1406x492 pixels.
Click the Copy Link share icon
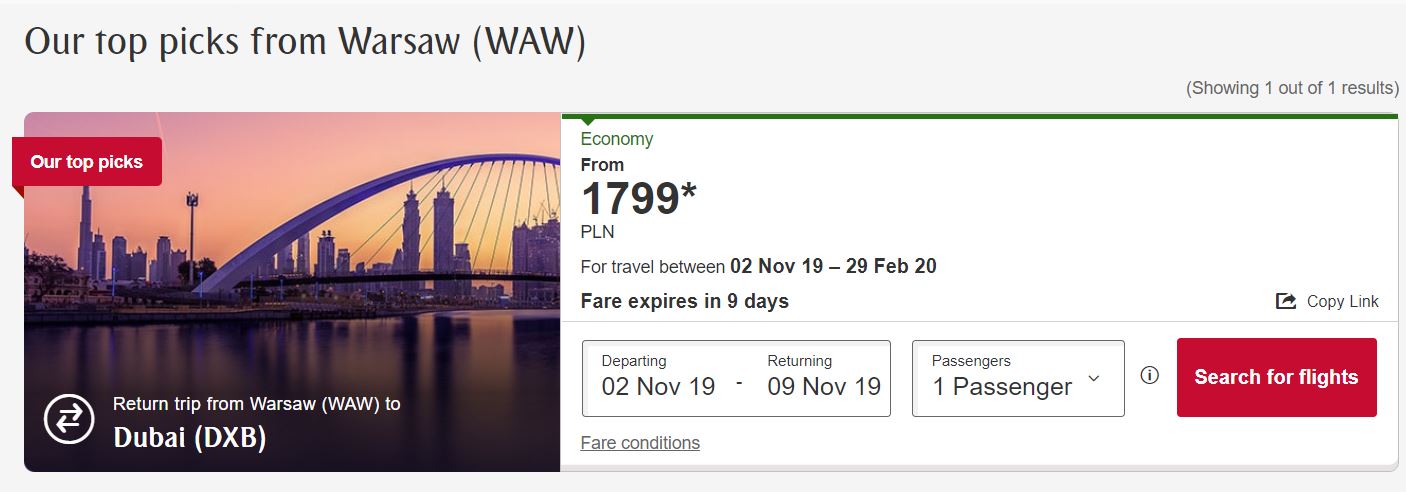1286,301
